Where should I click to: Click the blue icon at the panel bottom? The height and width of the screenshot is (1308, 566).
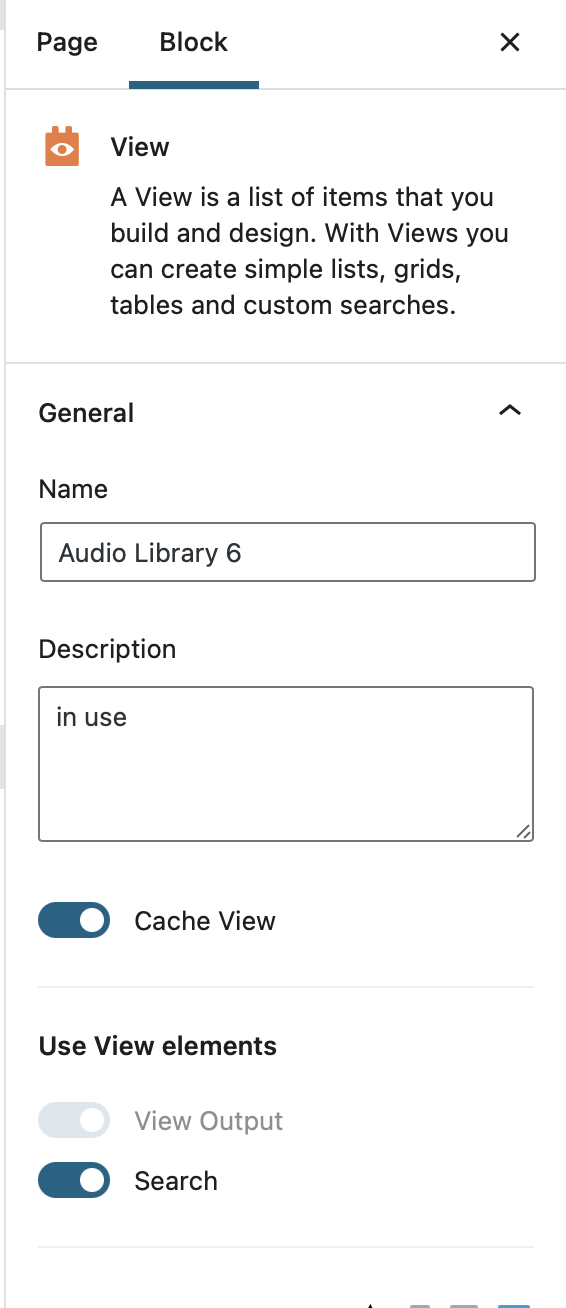(x=514, y=1304)
